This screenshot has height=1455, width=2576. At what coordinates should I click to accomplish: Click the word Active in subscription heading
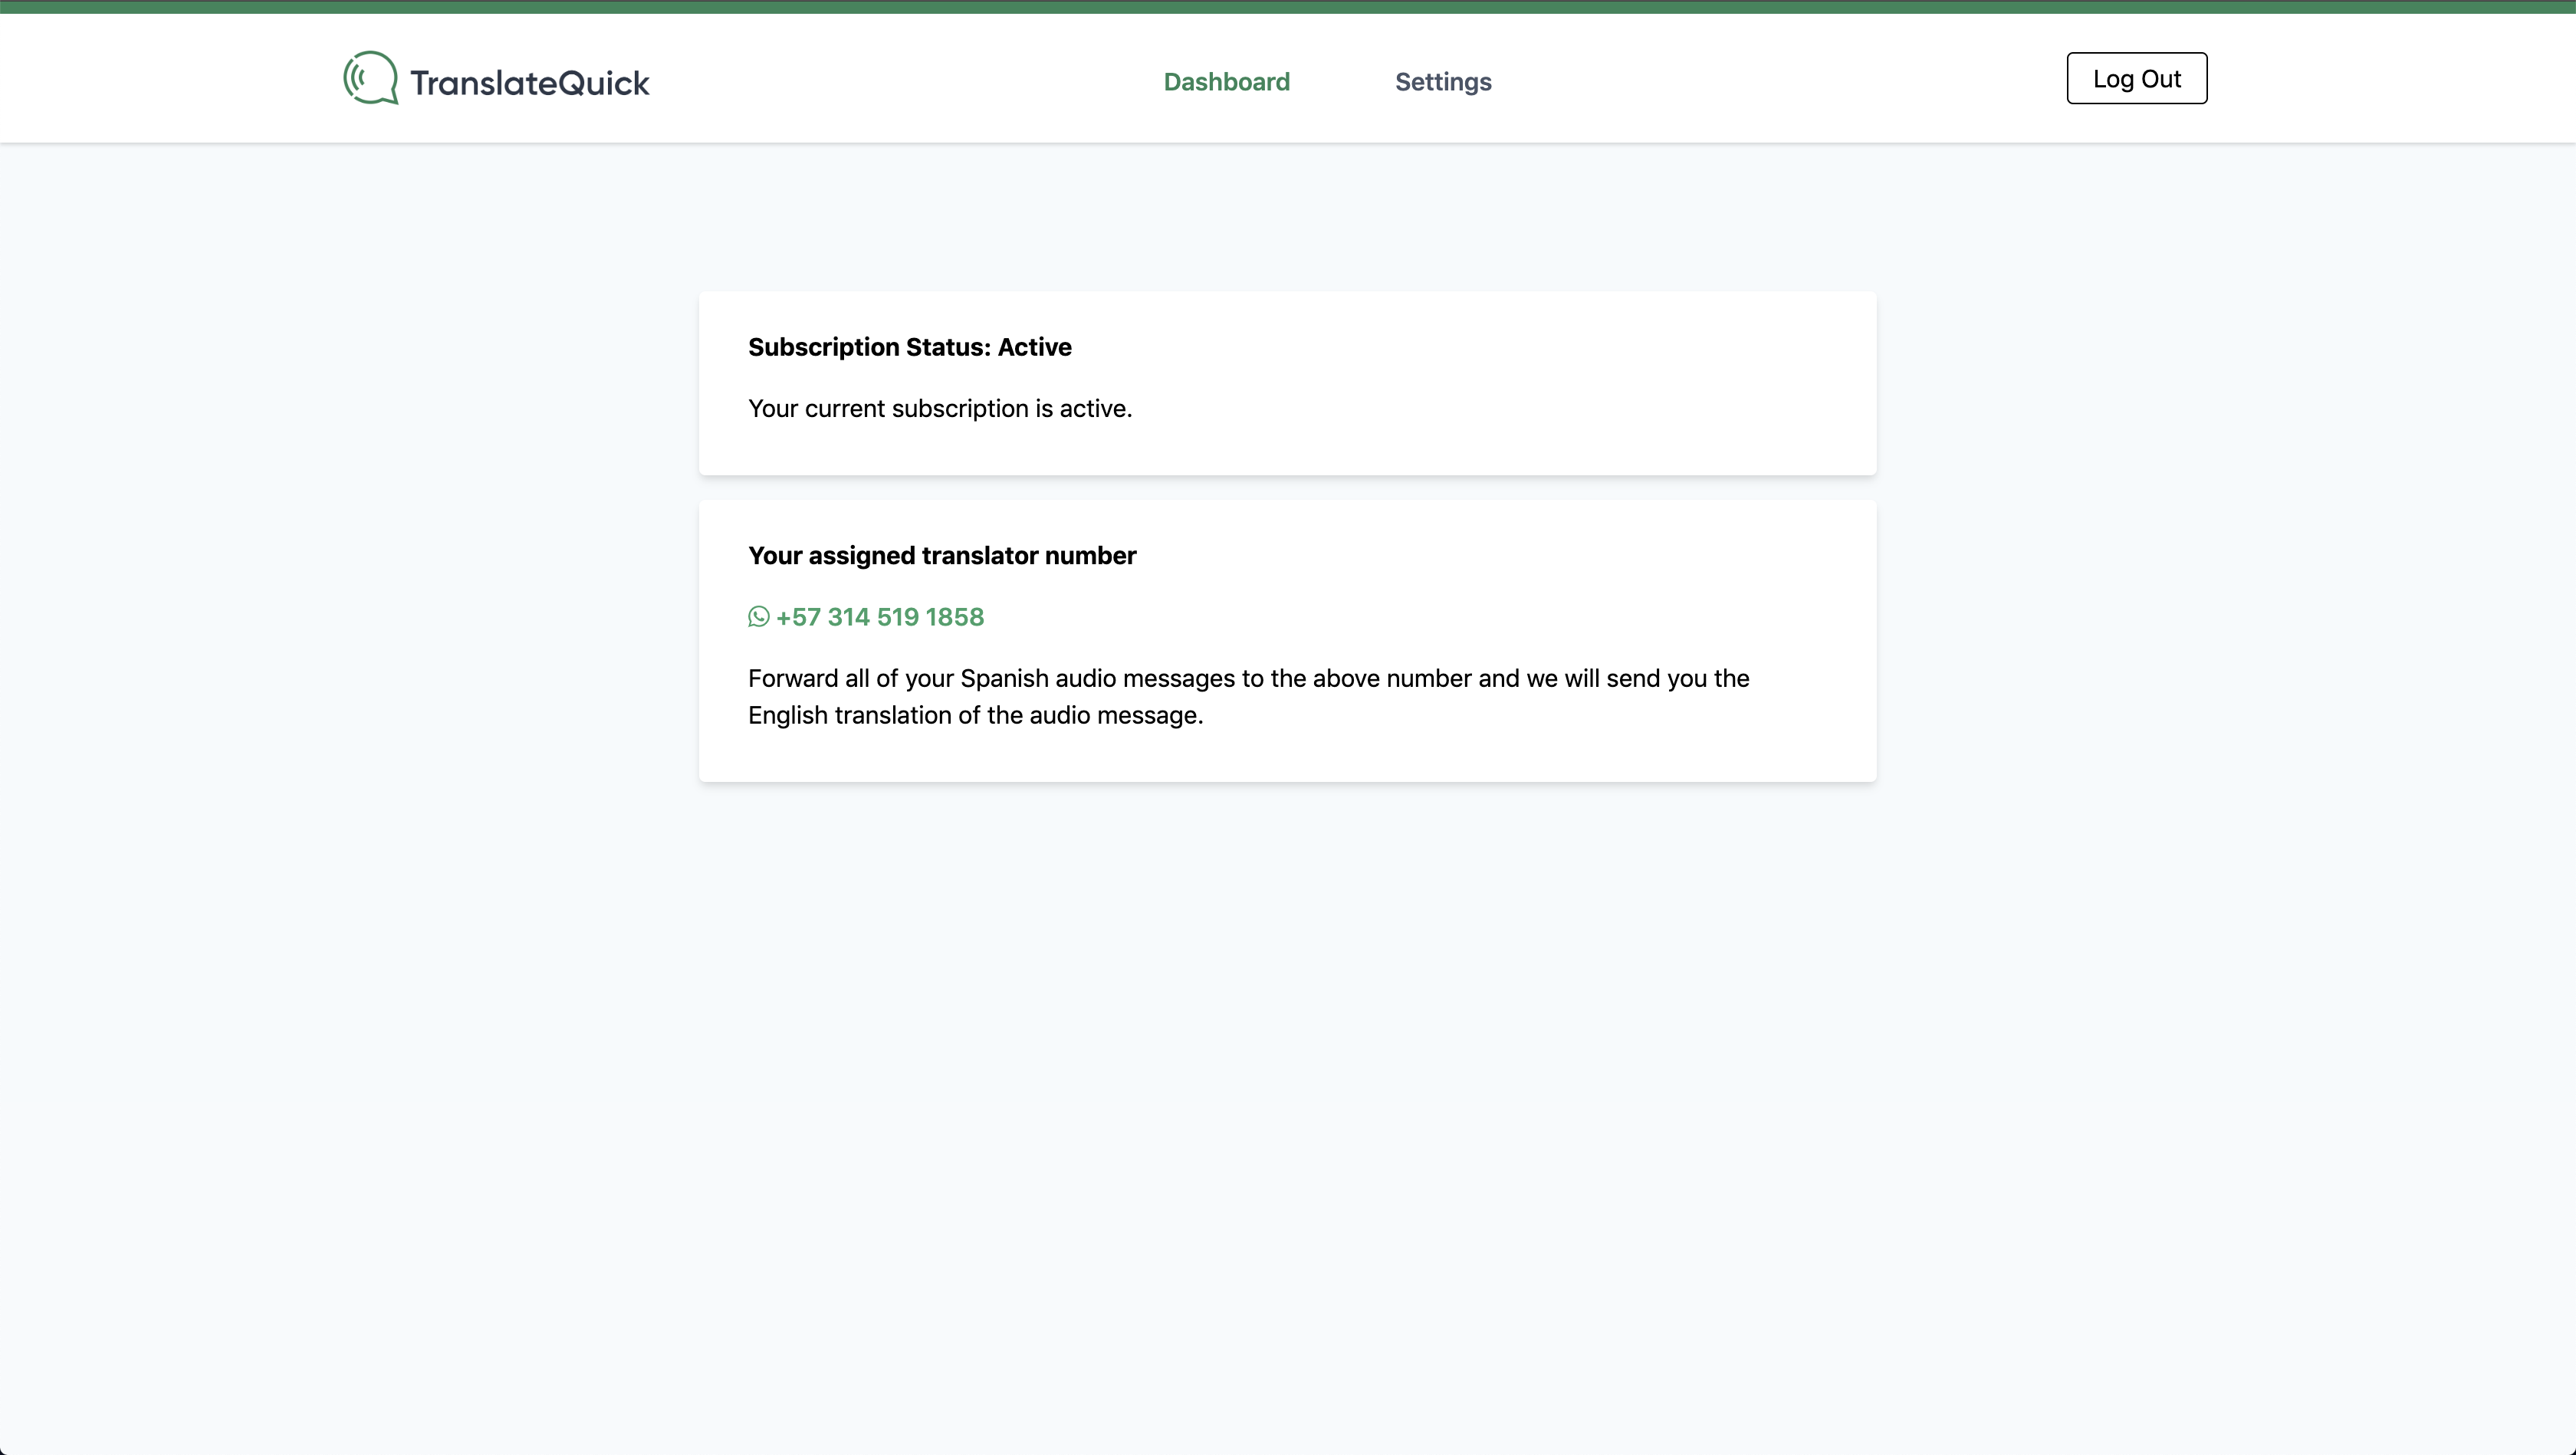click(x=1034, y=347)
